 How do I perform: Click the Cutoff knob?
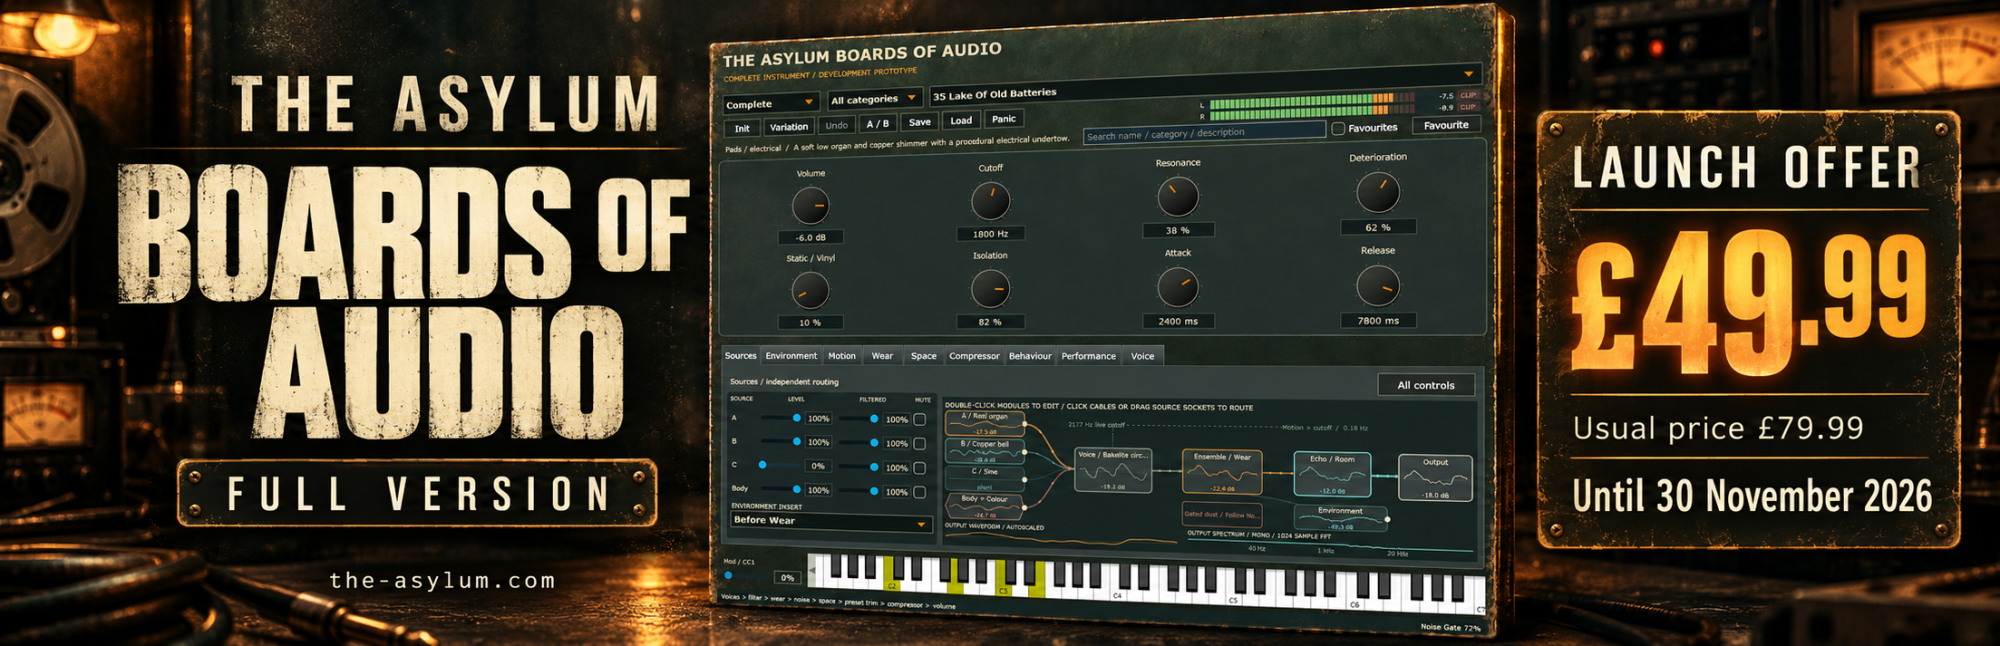(991, 201)
